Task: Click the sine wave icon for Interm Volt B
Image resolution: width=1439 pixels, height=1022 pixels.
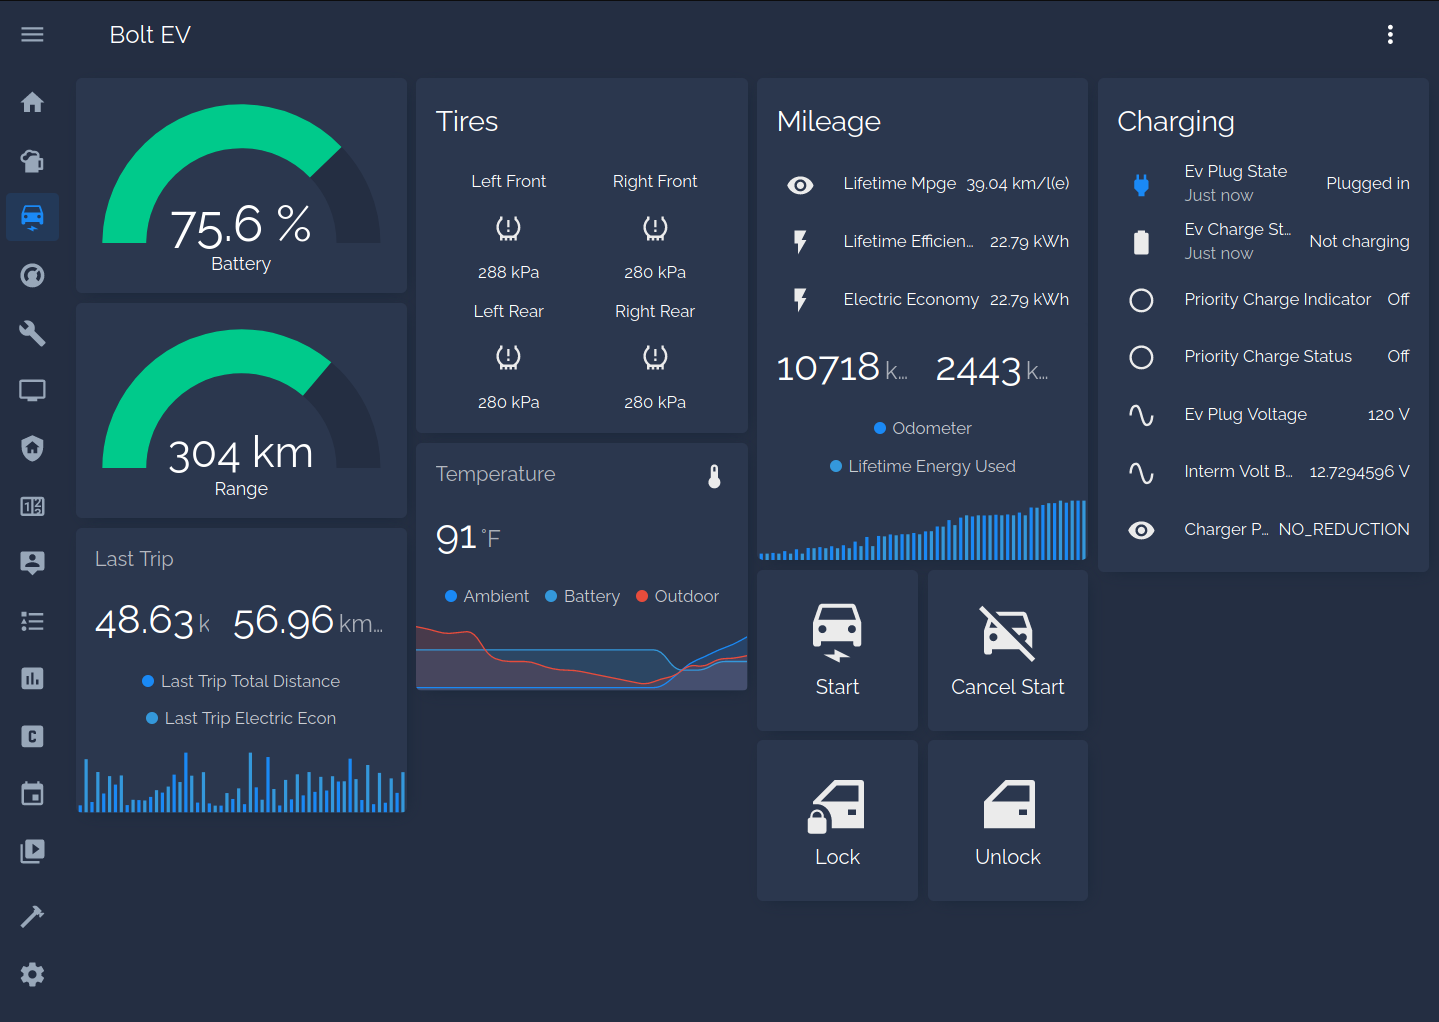Action: pos(1141,472)
